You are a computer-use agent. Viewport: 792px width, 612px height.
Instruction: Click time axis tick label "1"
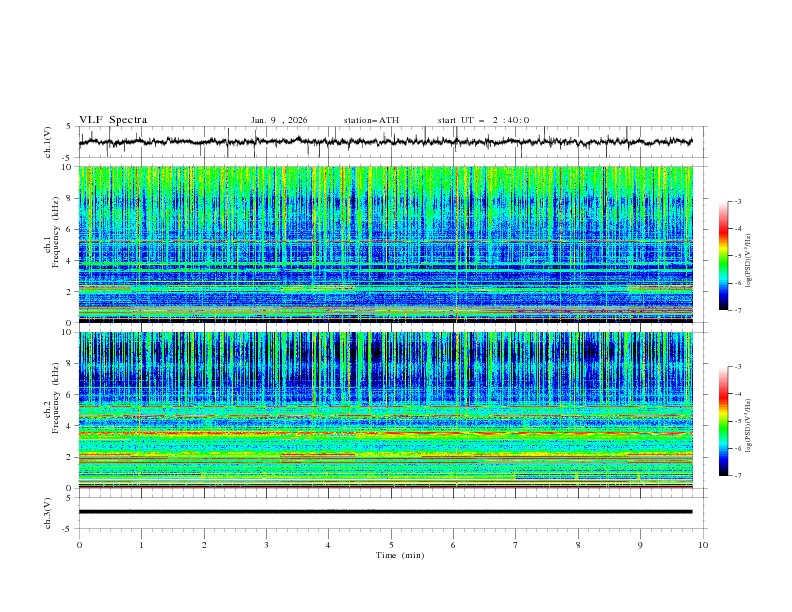[x=141, y=545]
